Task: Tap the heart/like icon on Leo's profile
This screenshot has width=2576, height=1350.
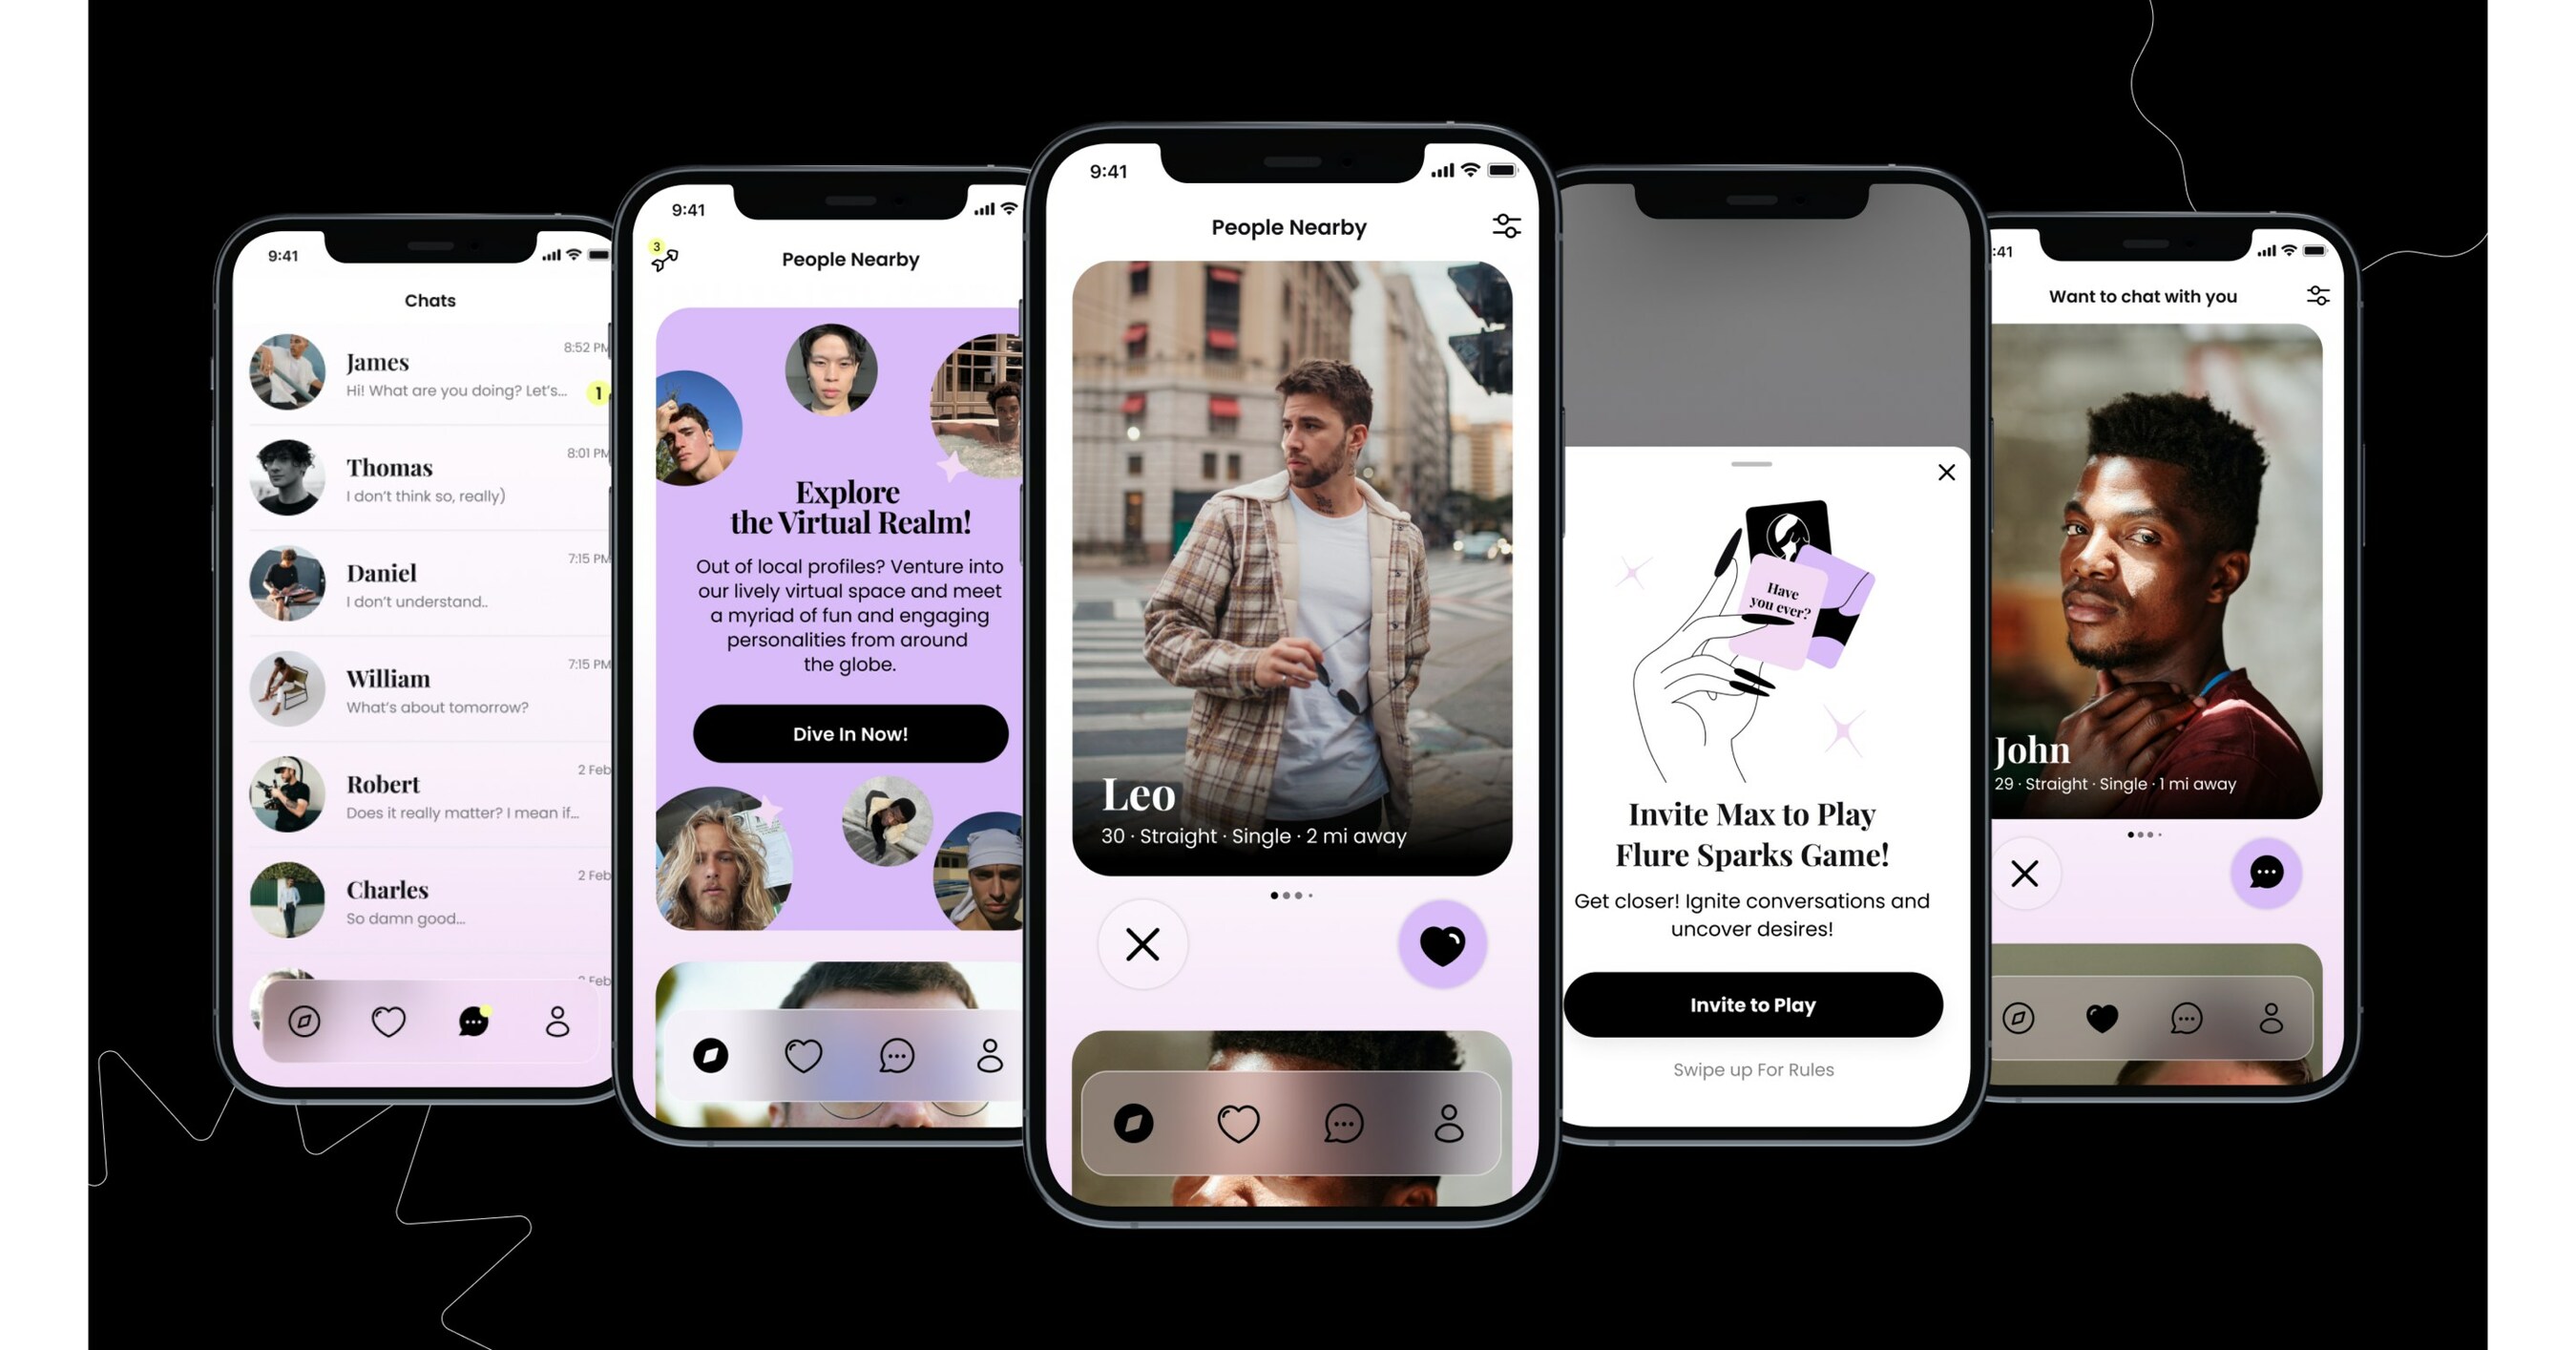Action: [1441, 942]
